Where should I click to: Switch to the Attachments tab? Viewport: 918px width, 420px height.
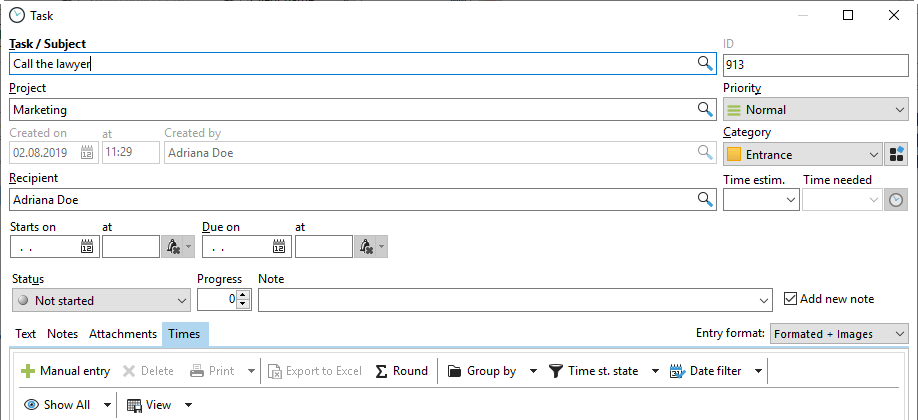122,334
